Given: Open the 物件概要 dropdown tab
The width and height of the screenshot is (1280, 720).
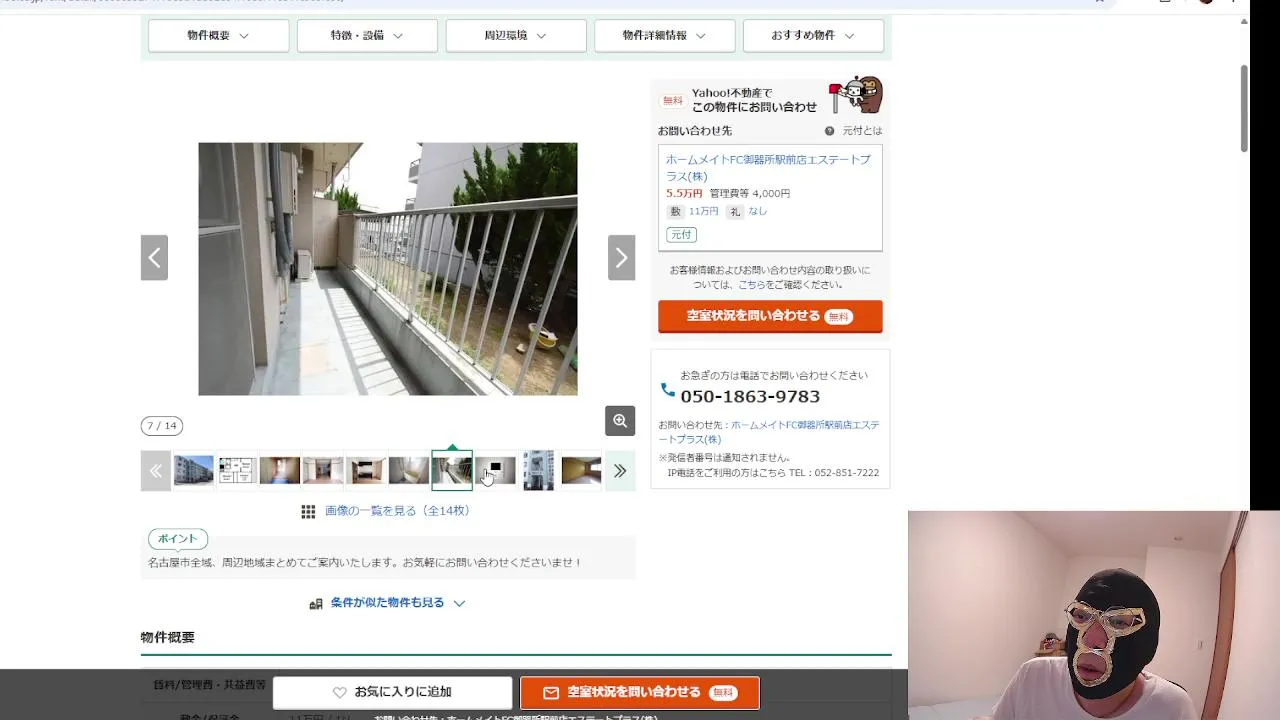Looking at the screenshot, I should click(218, 35).
